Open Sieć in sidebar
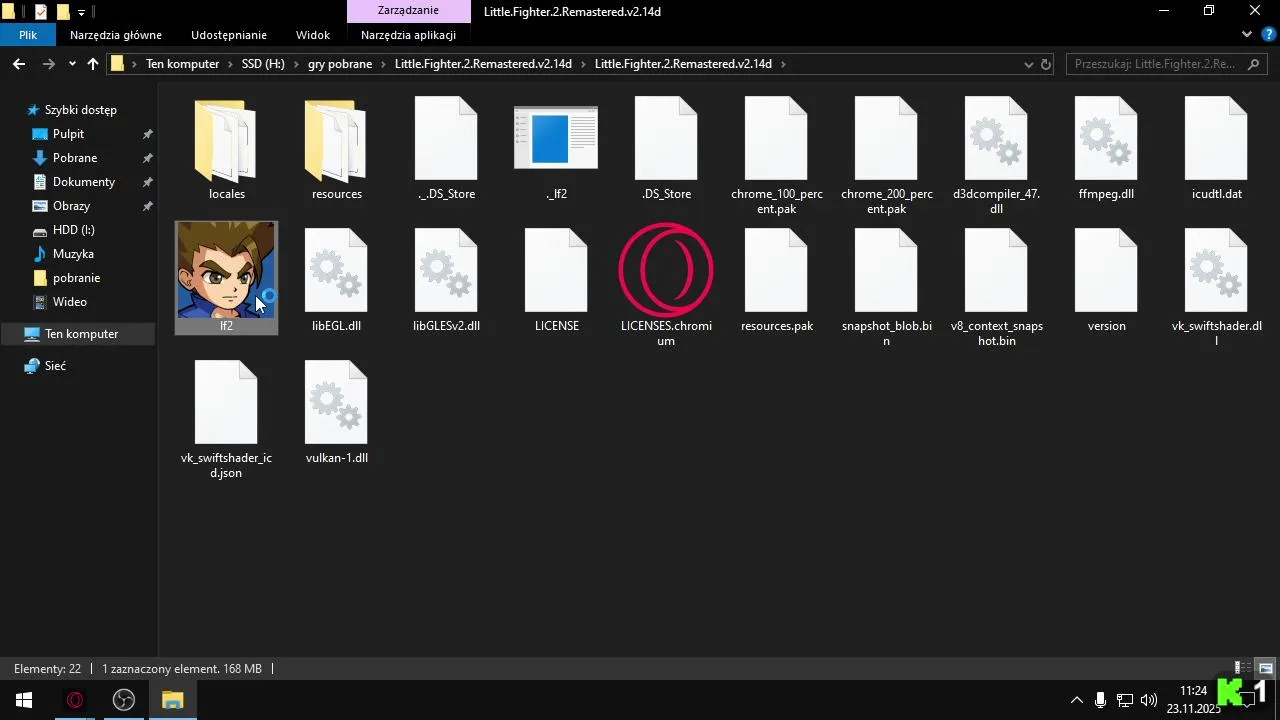Screen dimensions: 1280x720 click(x=55, y=366)
